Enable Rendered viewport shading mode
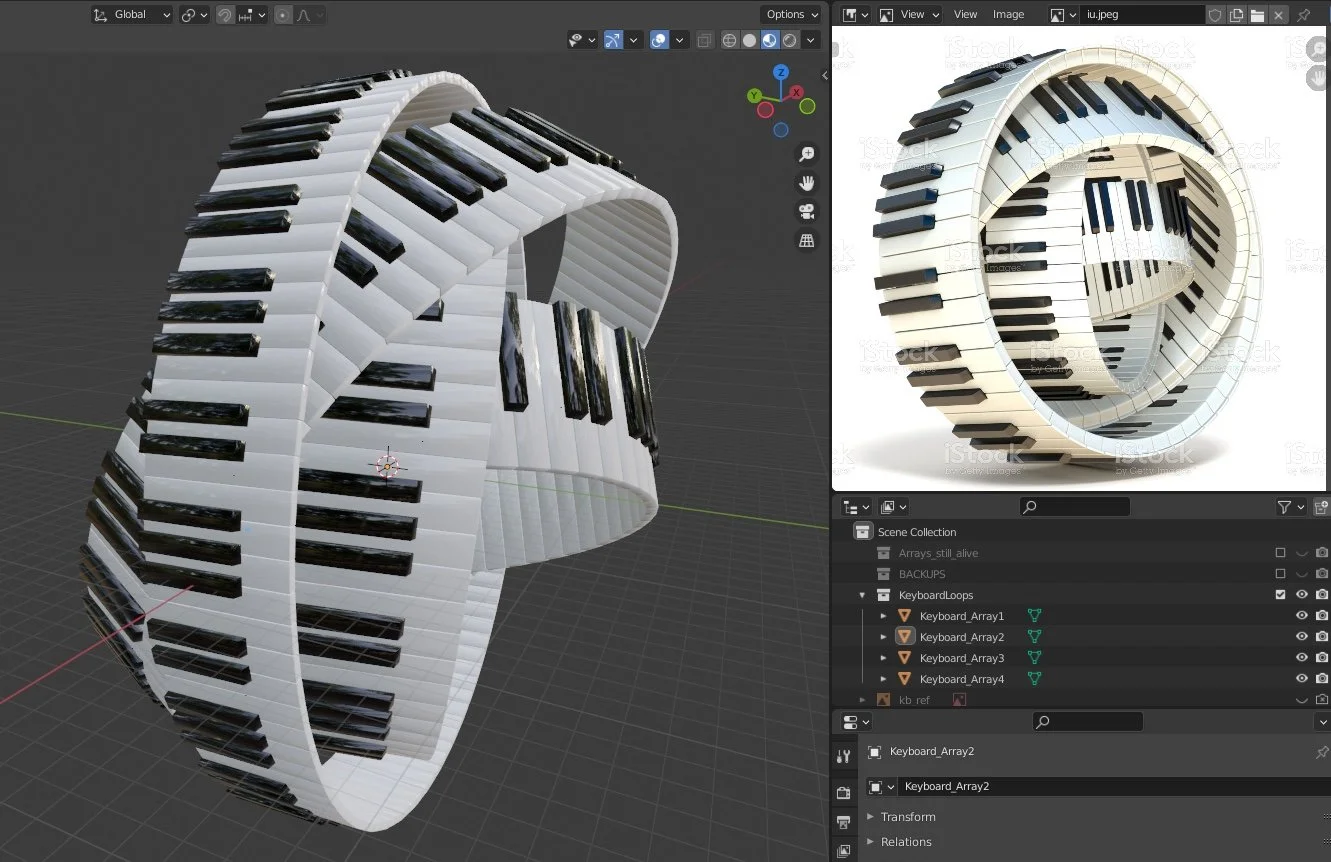 789,40
